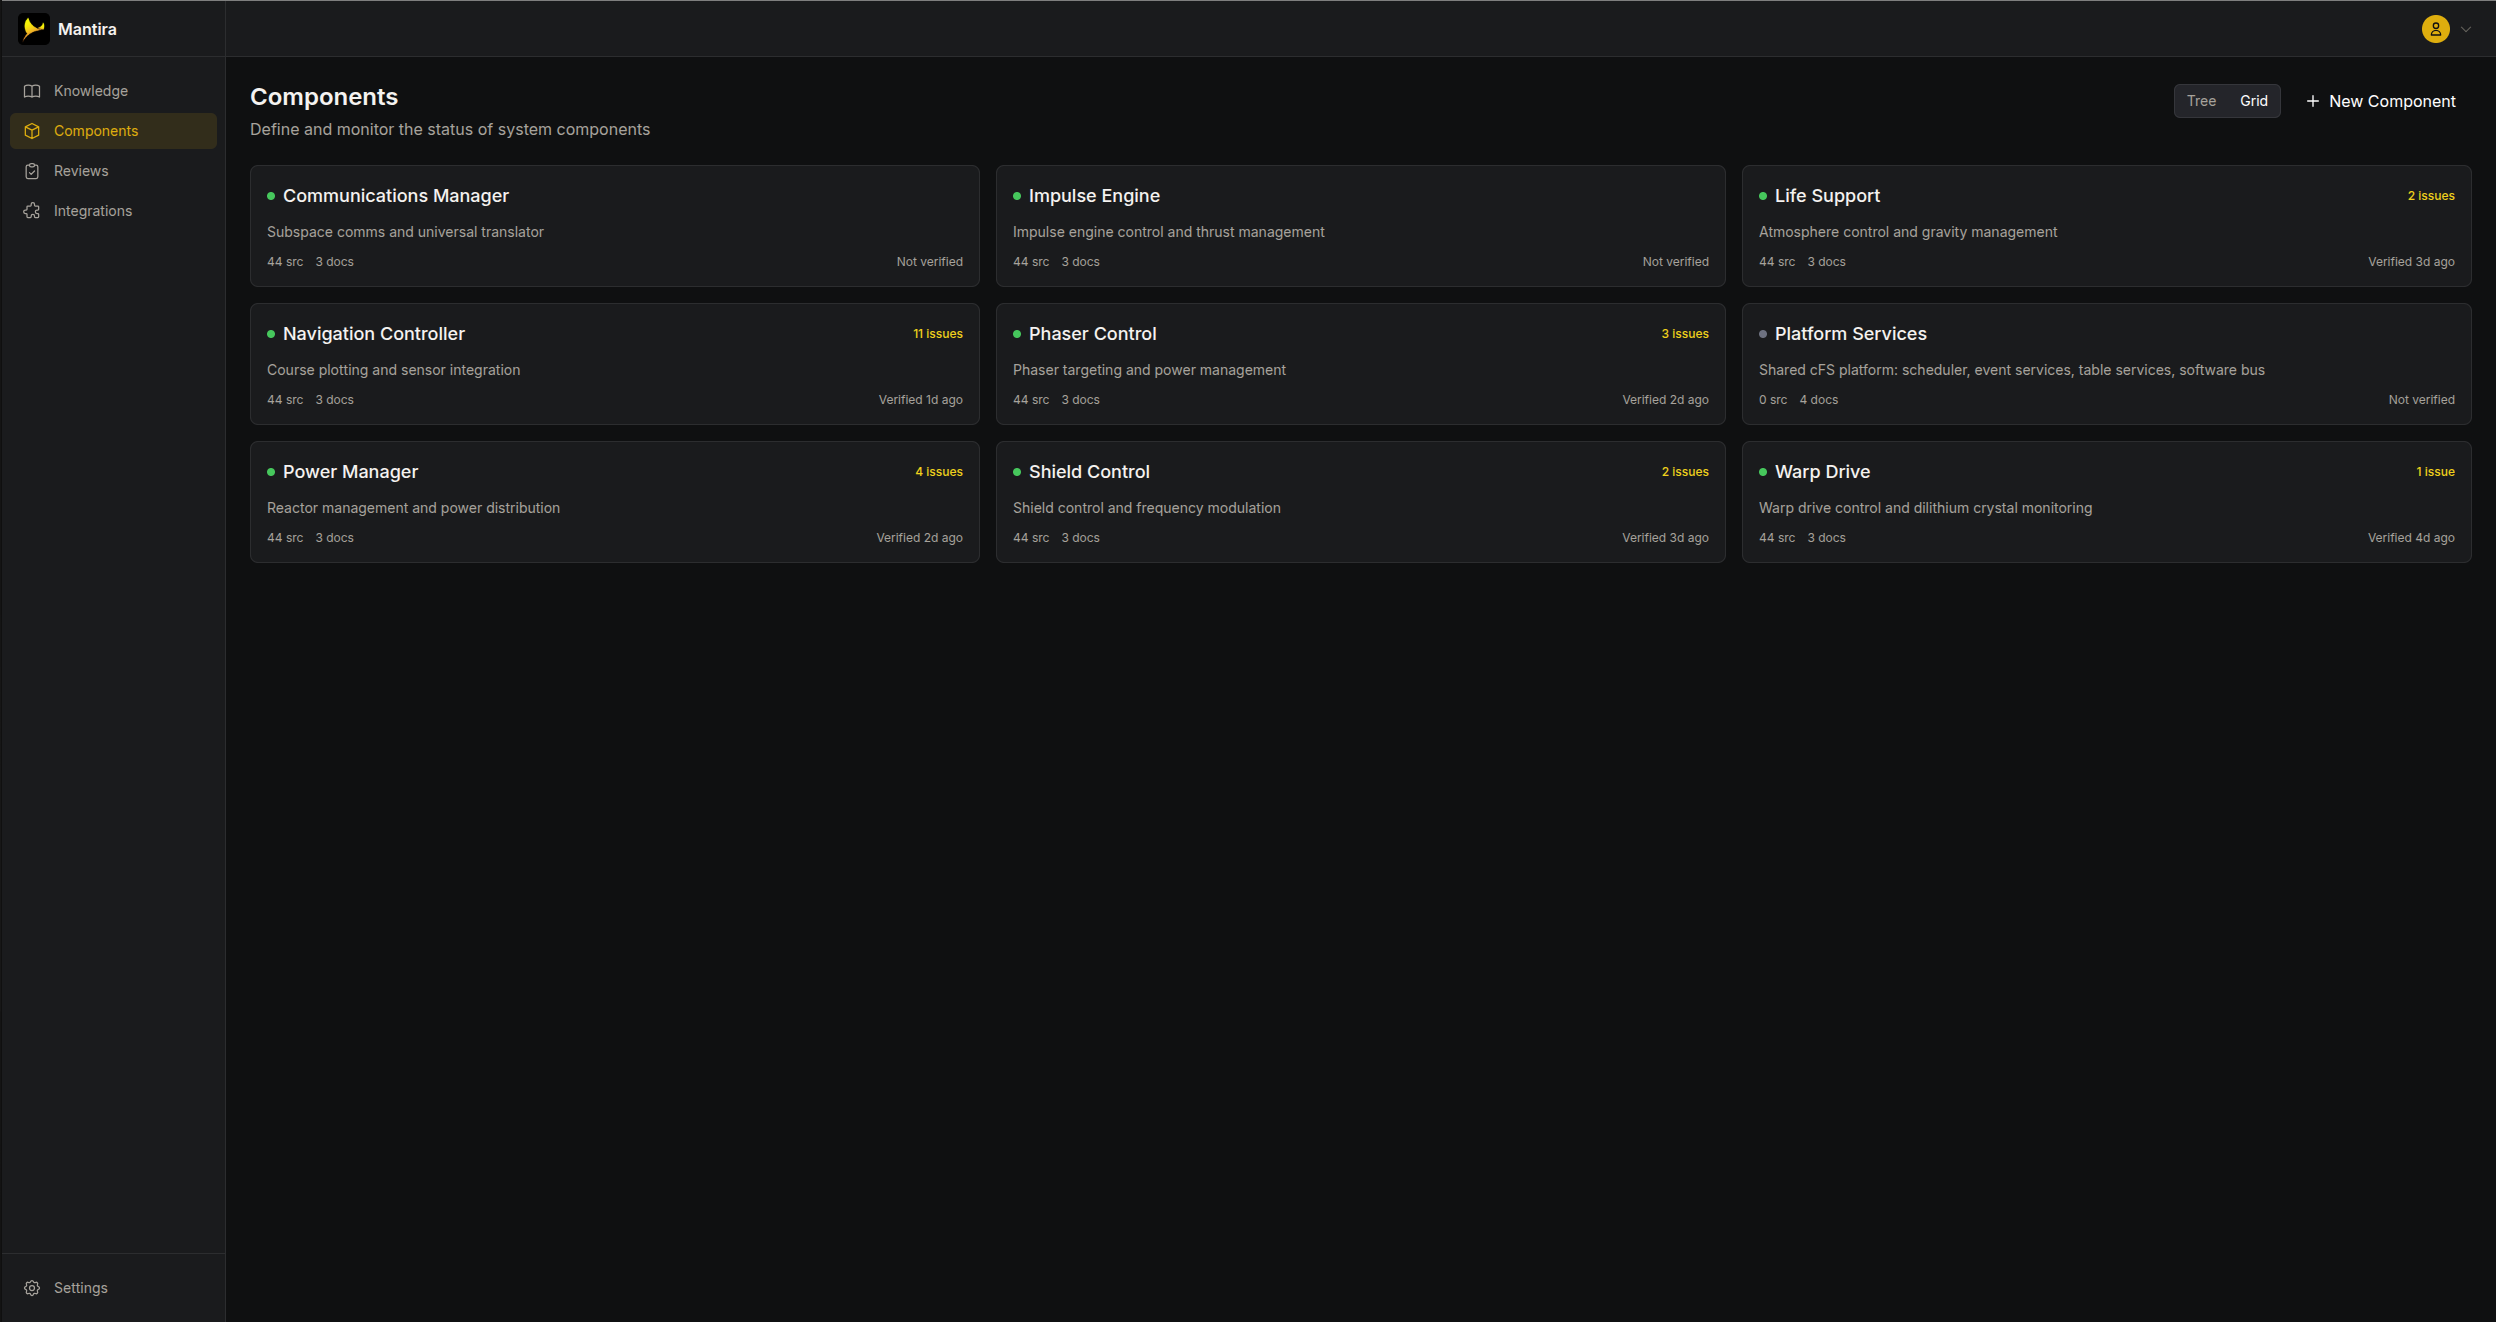
Task: Click the plus icon beside New Component
Action: (2312, 101)
